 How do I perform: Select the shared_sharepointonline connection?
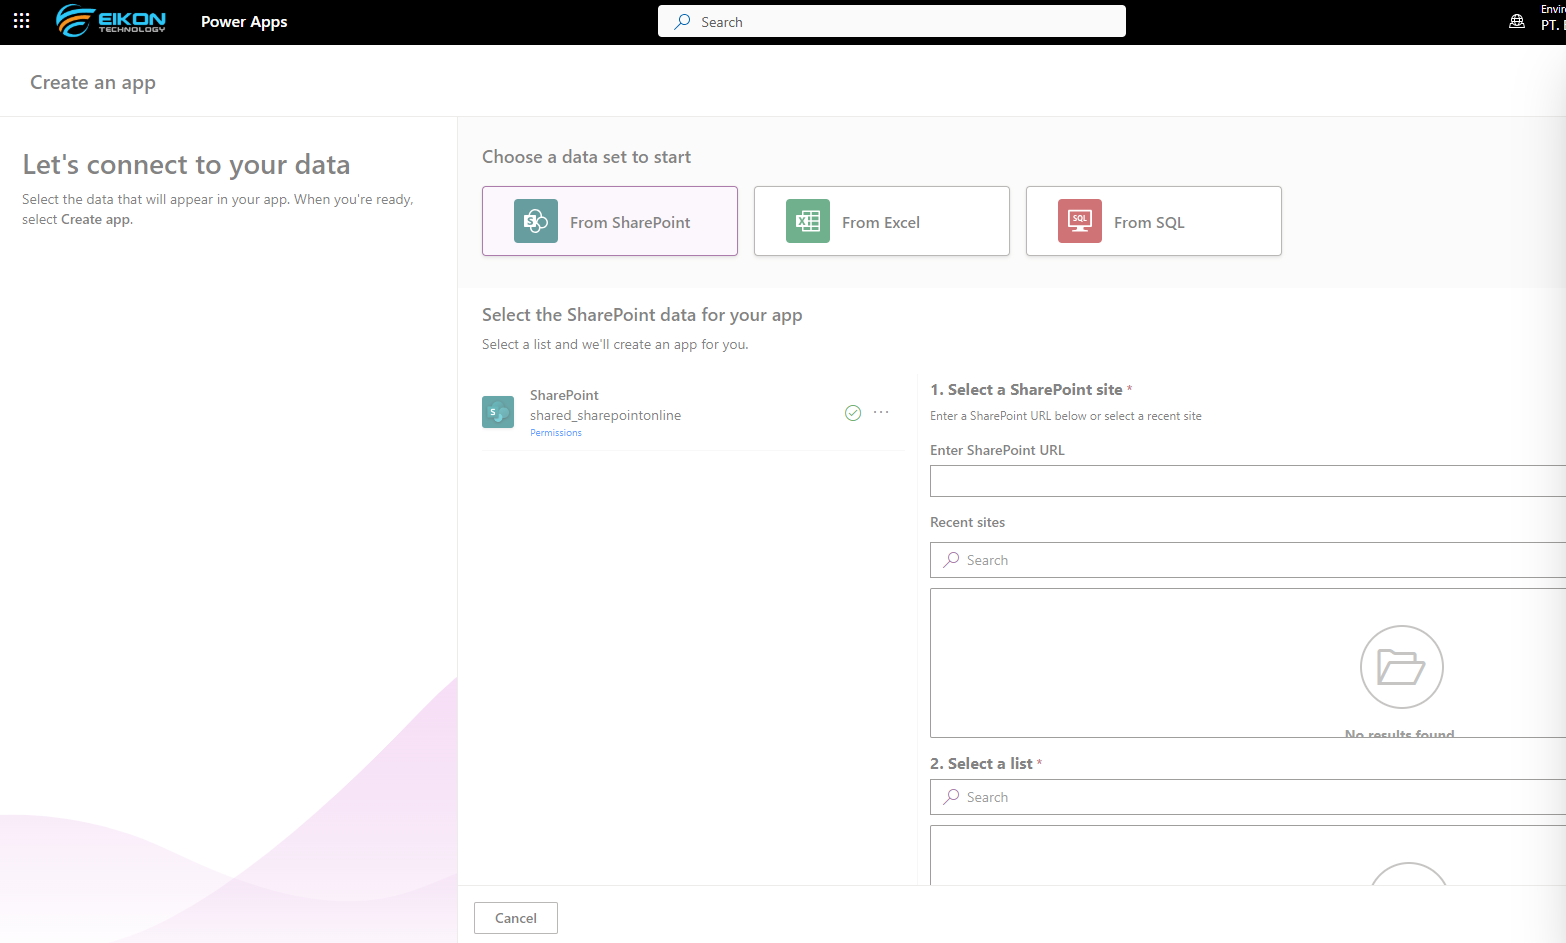605,415
